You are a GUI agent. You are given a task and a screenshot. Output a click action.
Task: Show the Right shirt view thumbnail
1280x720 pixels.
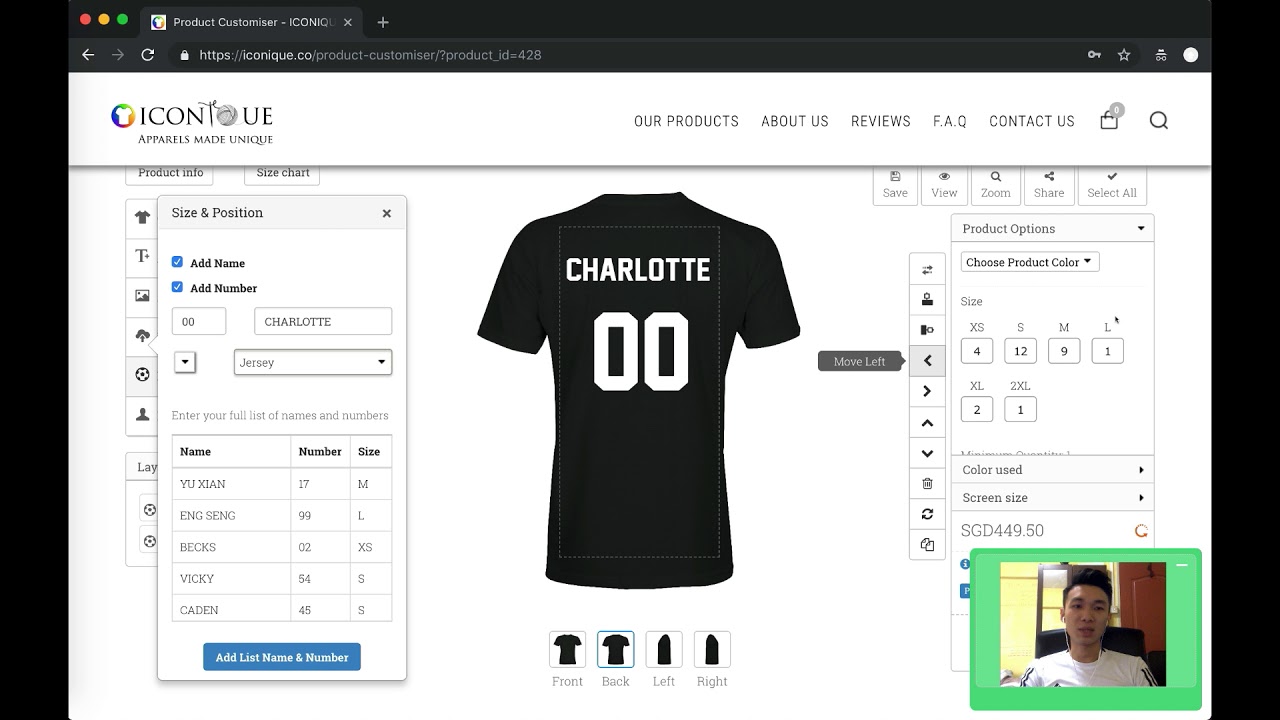(x=712, y=650)
